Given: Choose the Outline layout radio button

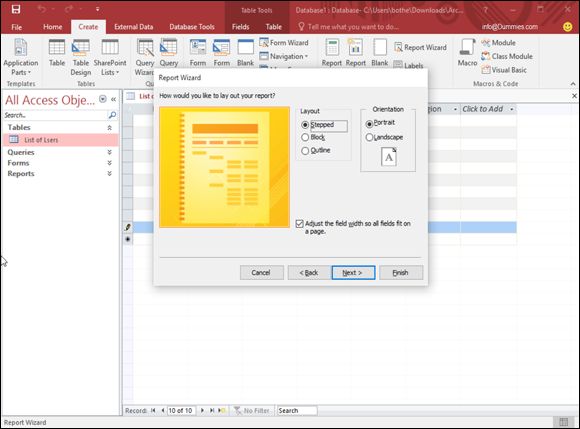Looking at the screenshot, I should (305, 151).
